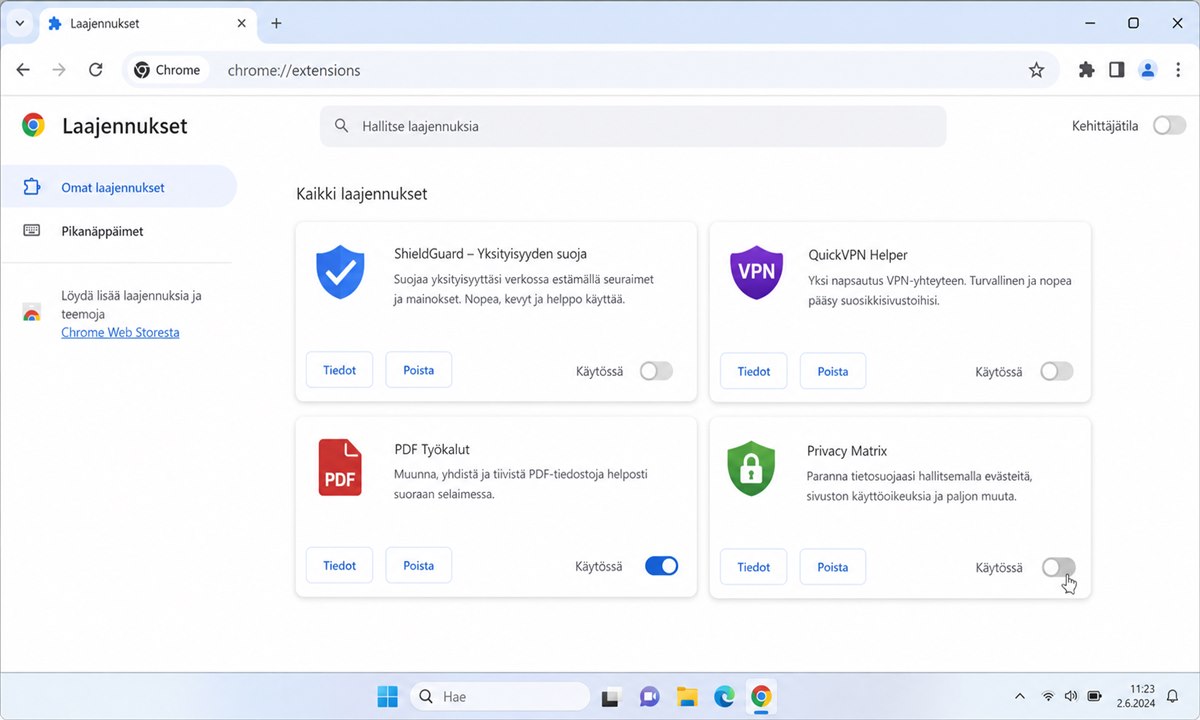Open the chat app in taskbar
Screen dimensions: 1200x720
[x=649, y=696]
